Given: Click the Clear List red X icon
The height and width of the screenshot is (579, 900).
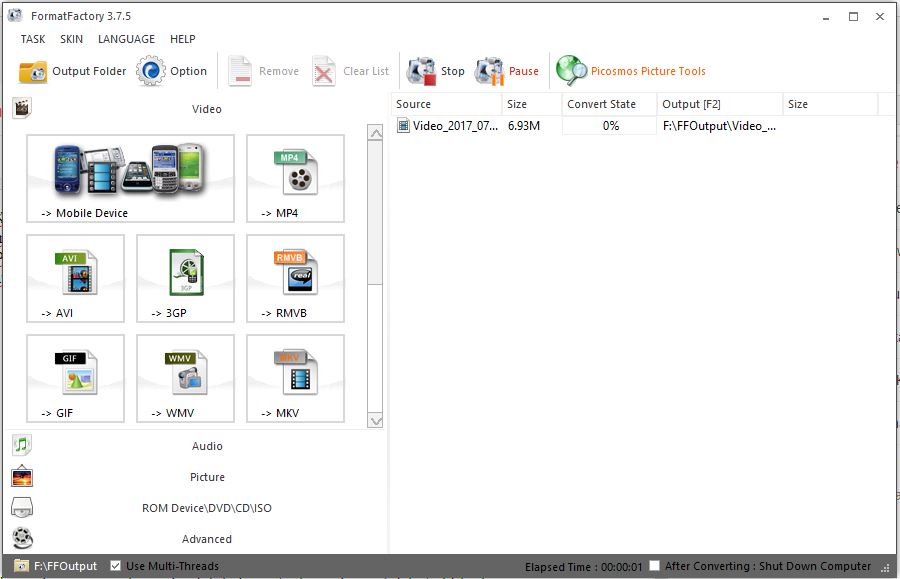Looking at the screenshot, I should [x=324, y=71].
